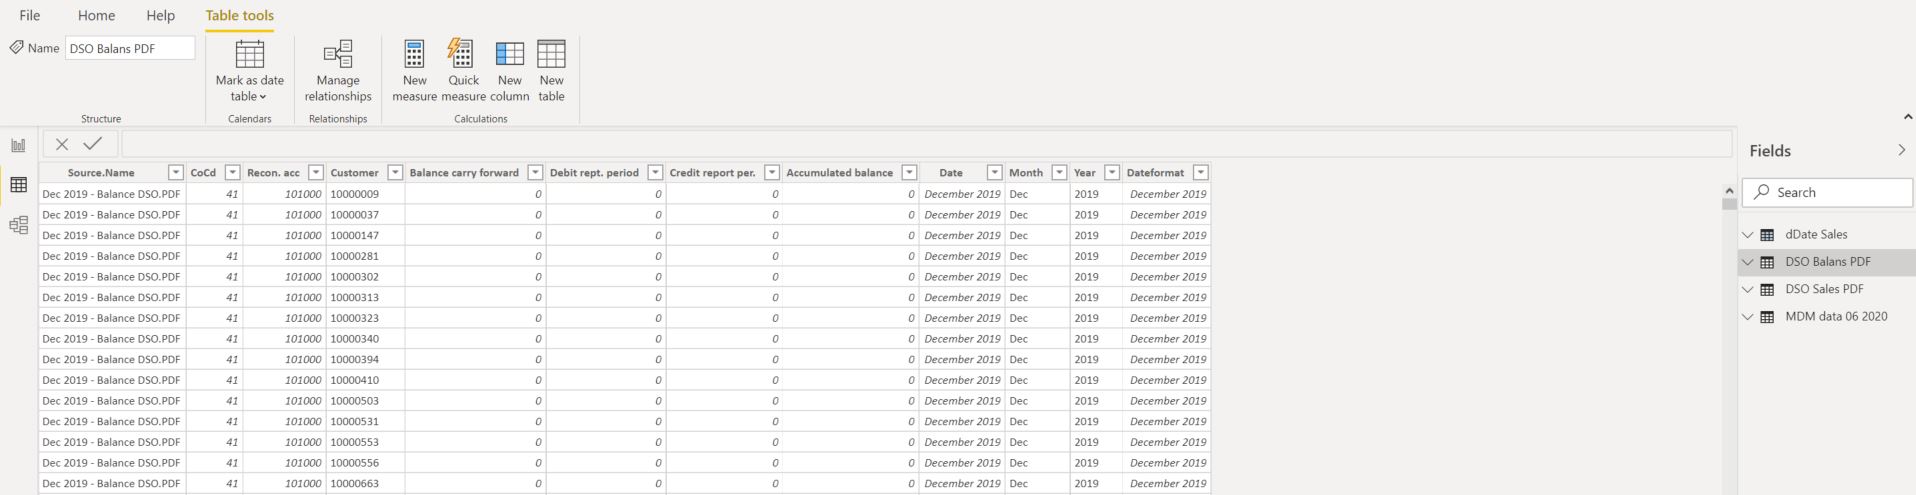Add a New column
Image resolution: width=1916 pixels, height=495 pixels.
(x=510, y=71)
